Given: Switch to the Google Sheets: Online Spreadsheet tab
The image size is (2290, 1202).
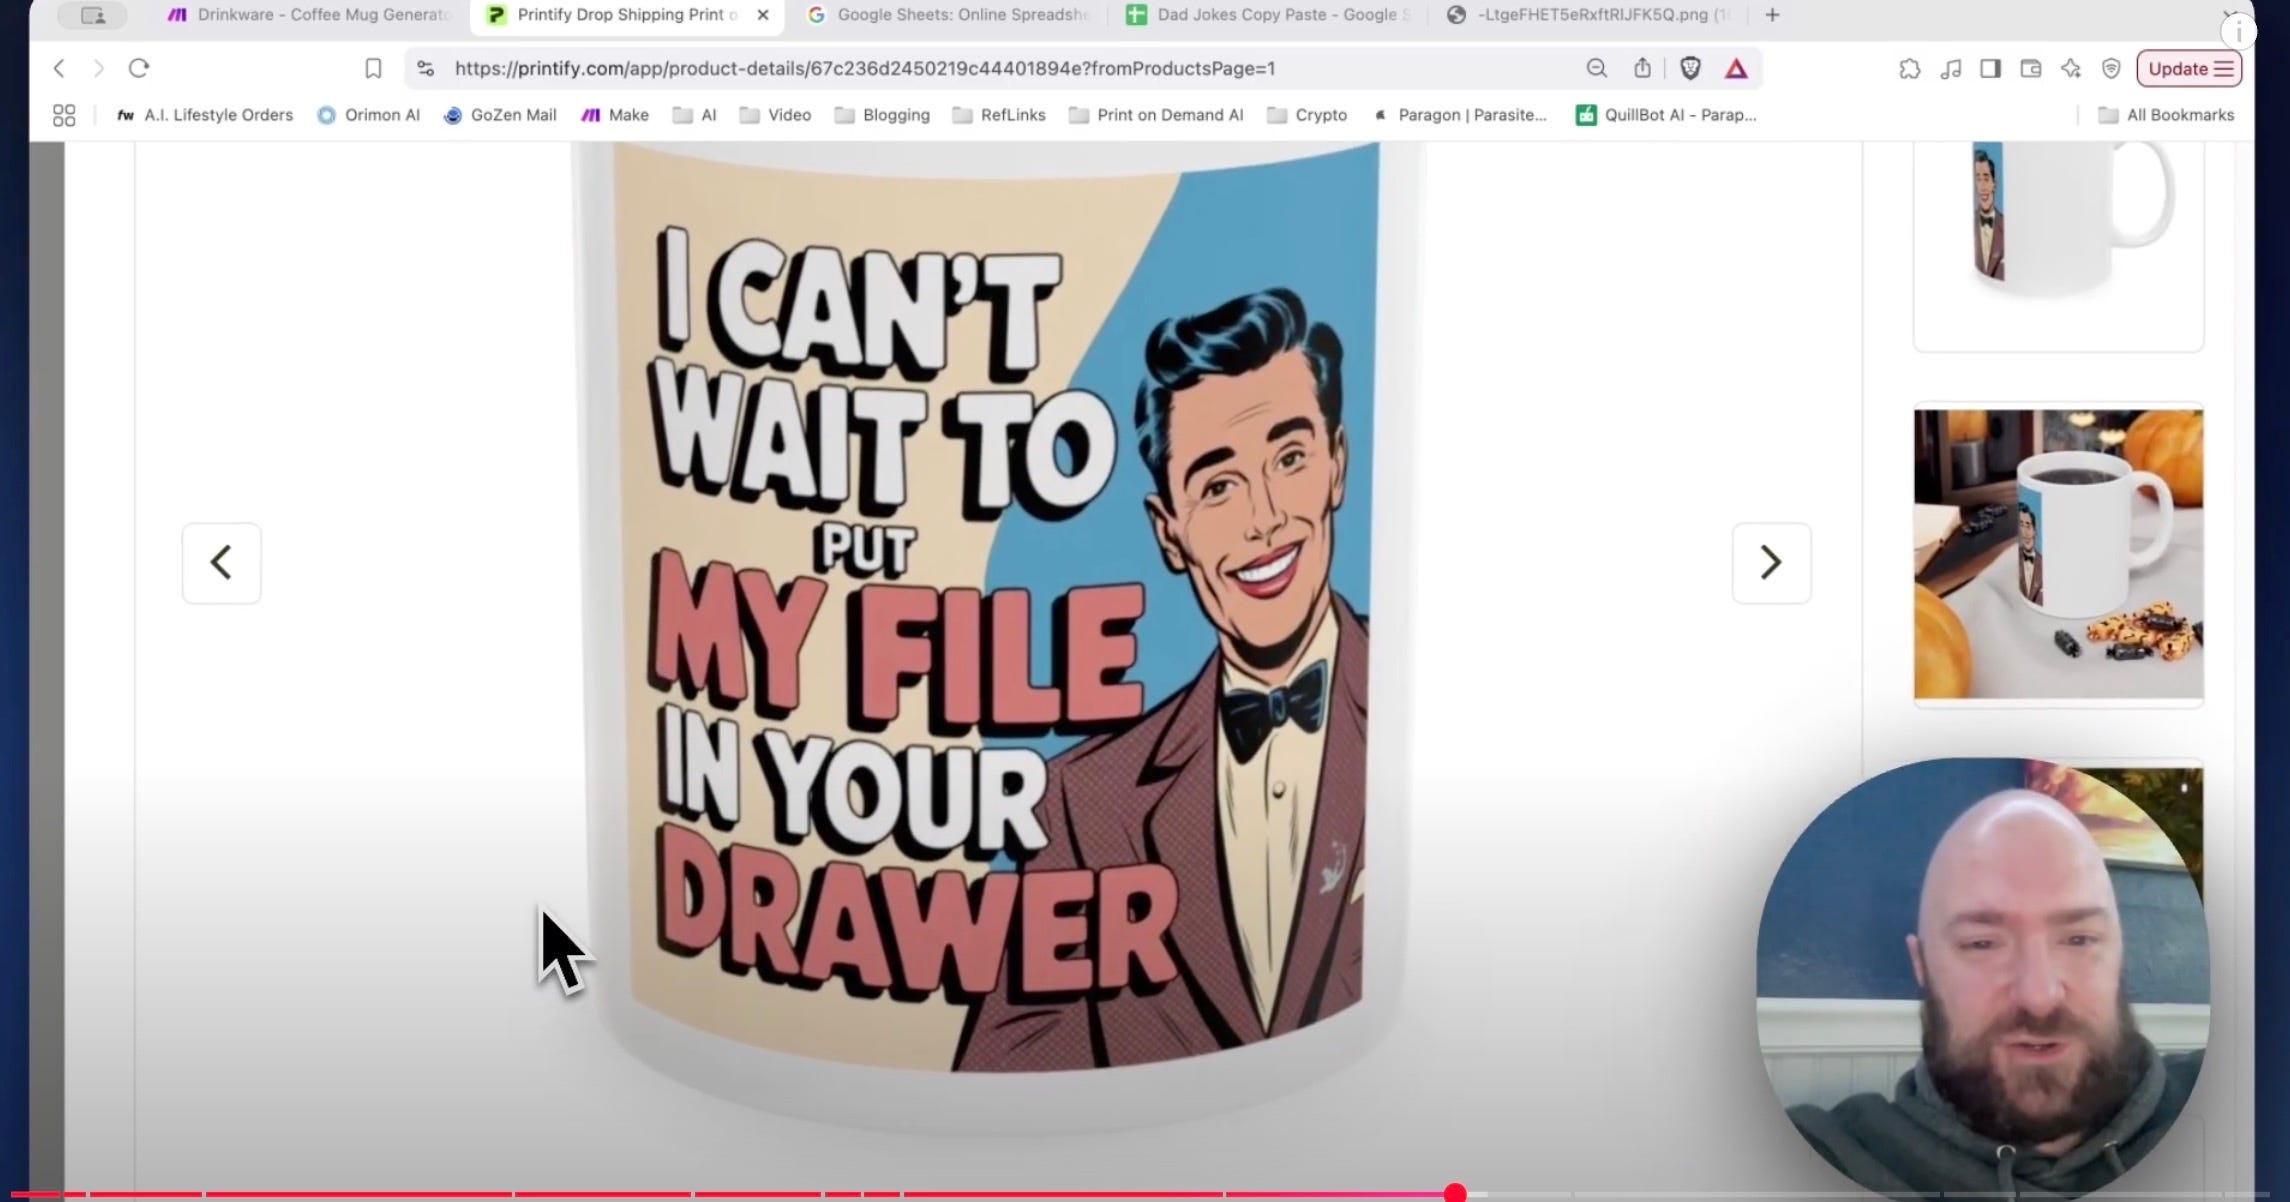Looking at the screenshot, I should click(x=949, y=15).
